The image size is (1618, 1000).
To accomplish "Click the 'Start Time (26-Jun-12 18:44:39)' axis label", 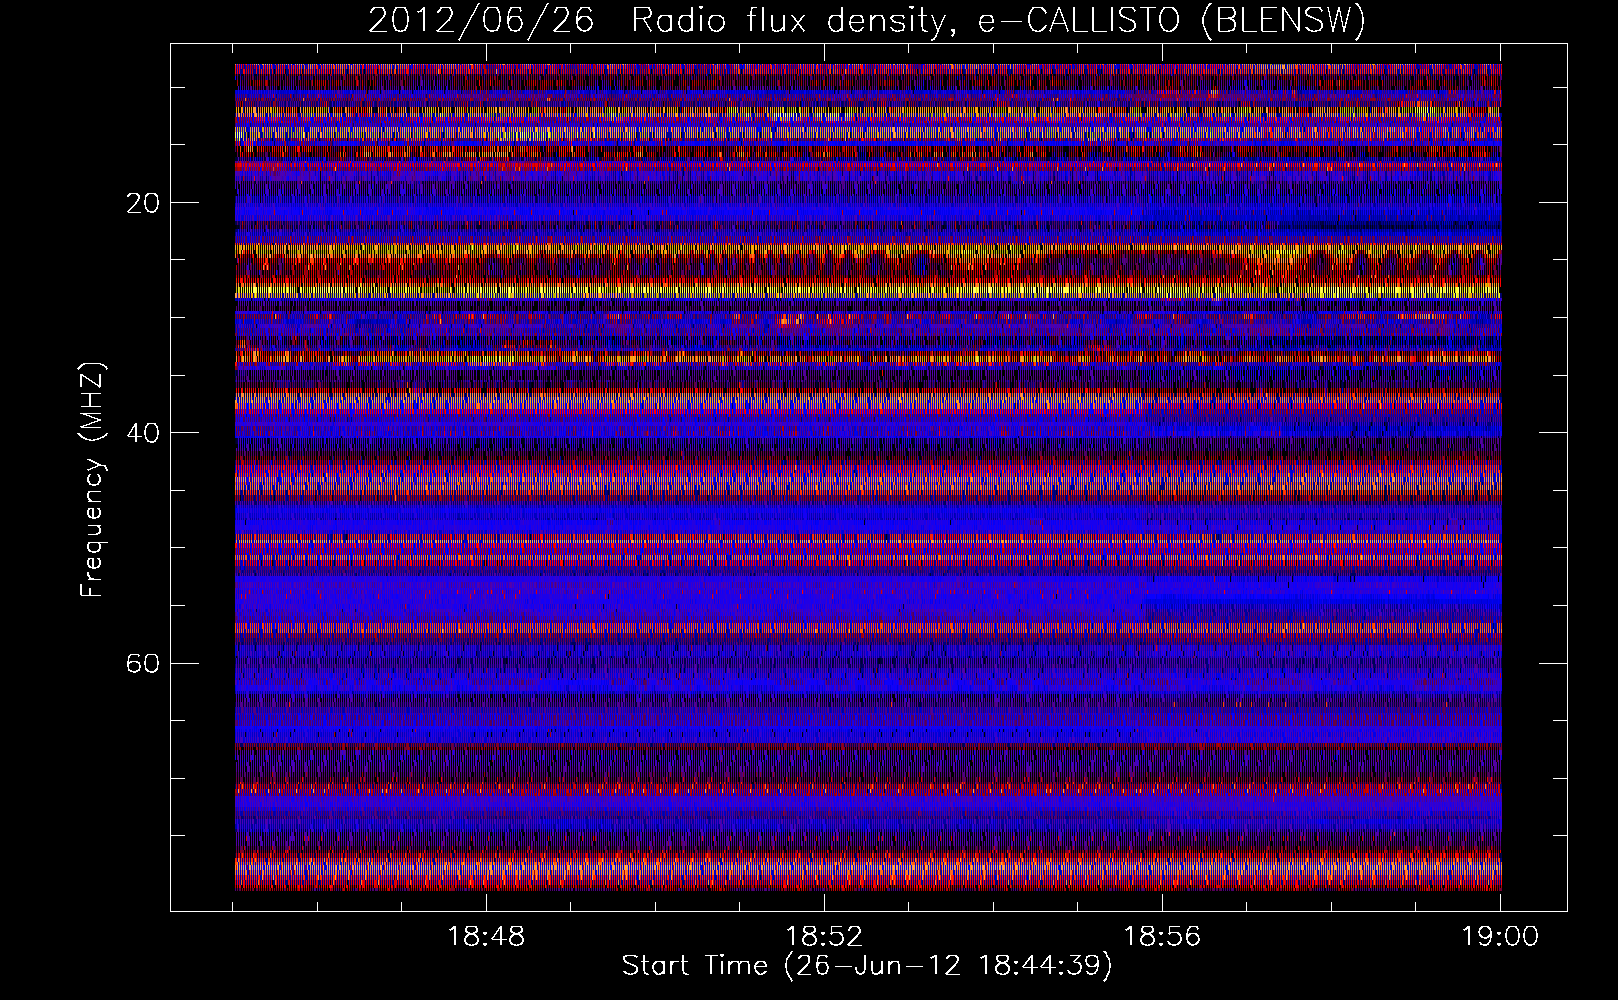I will pyautogui.click(x=867, y=966).
